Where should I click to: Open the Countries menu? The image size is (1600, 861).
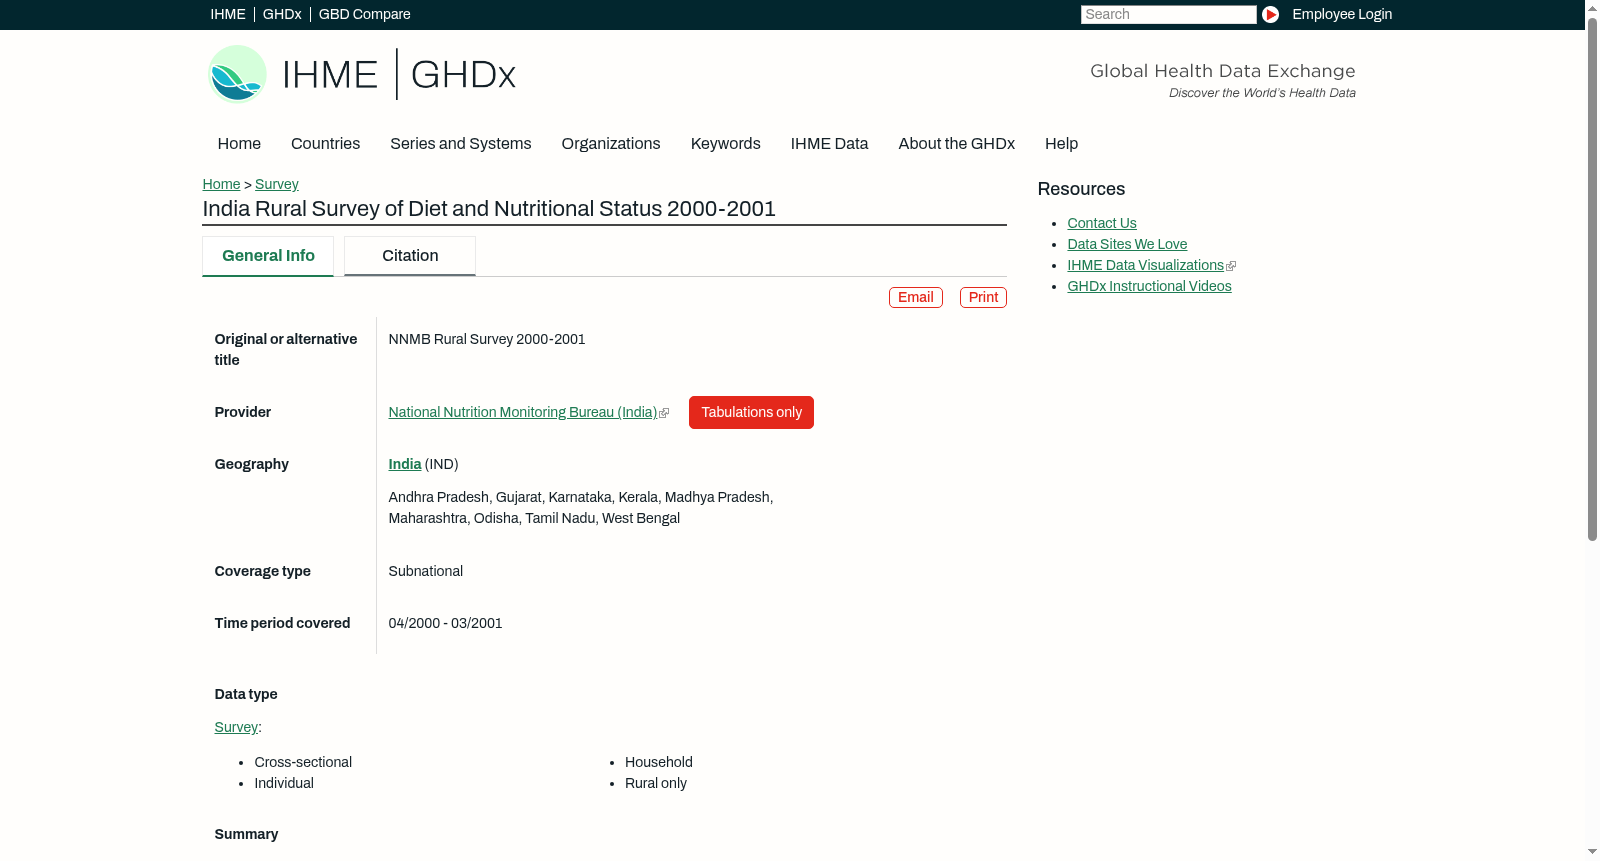pyautogui.click(x=325, y=144)
